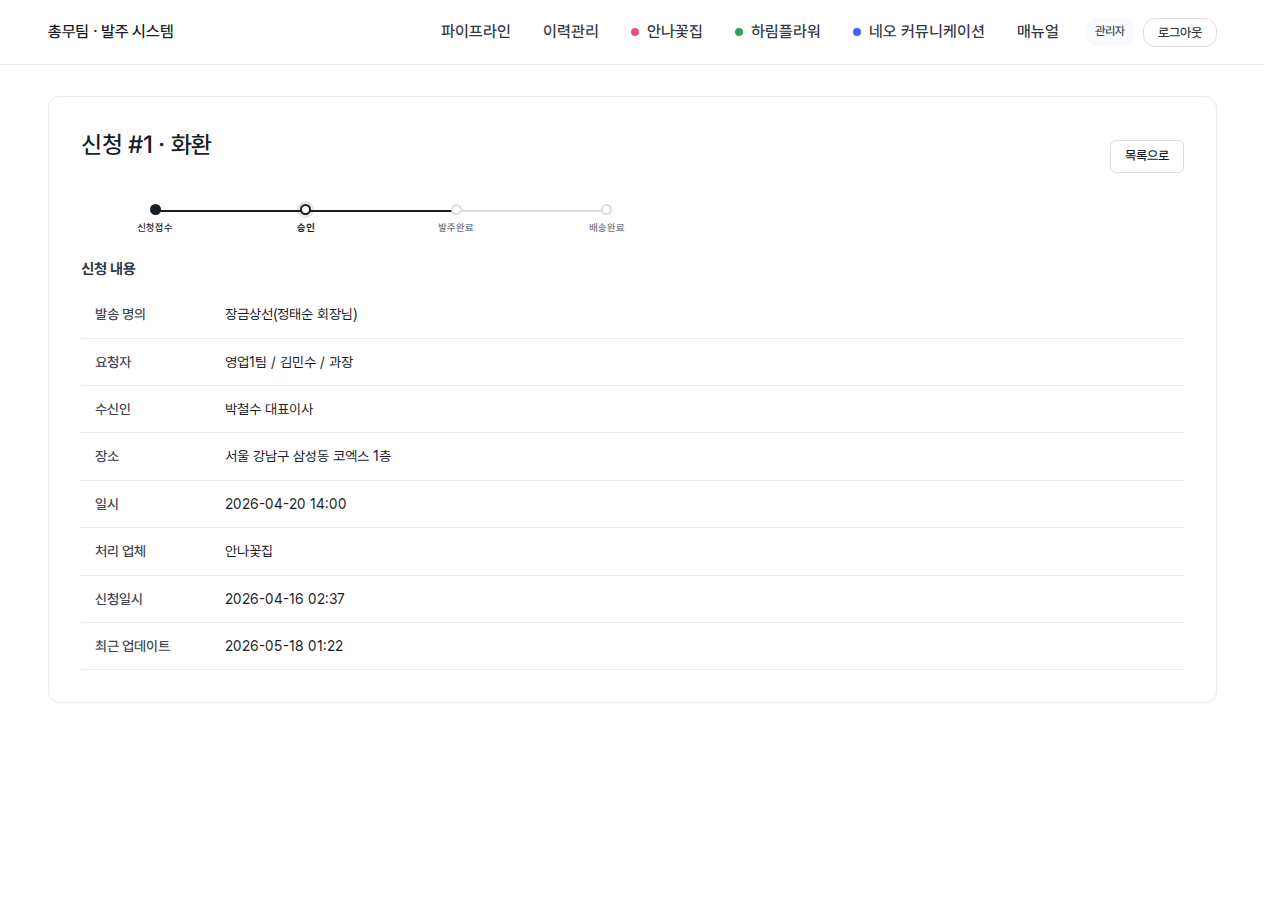Open the 하림플라워 vendor link
1280x900 pixels.
[x=778, y=31]
